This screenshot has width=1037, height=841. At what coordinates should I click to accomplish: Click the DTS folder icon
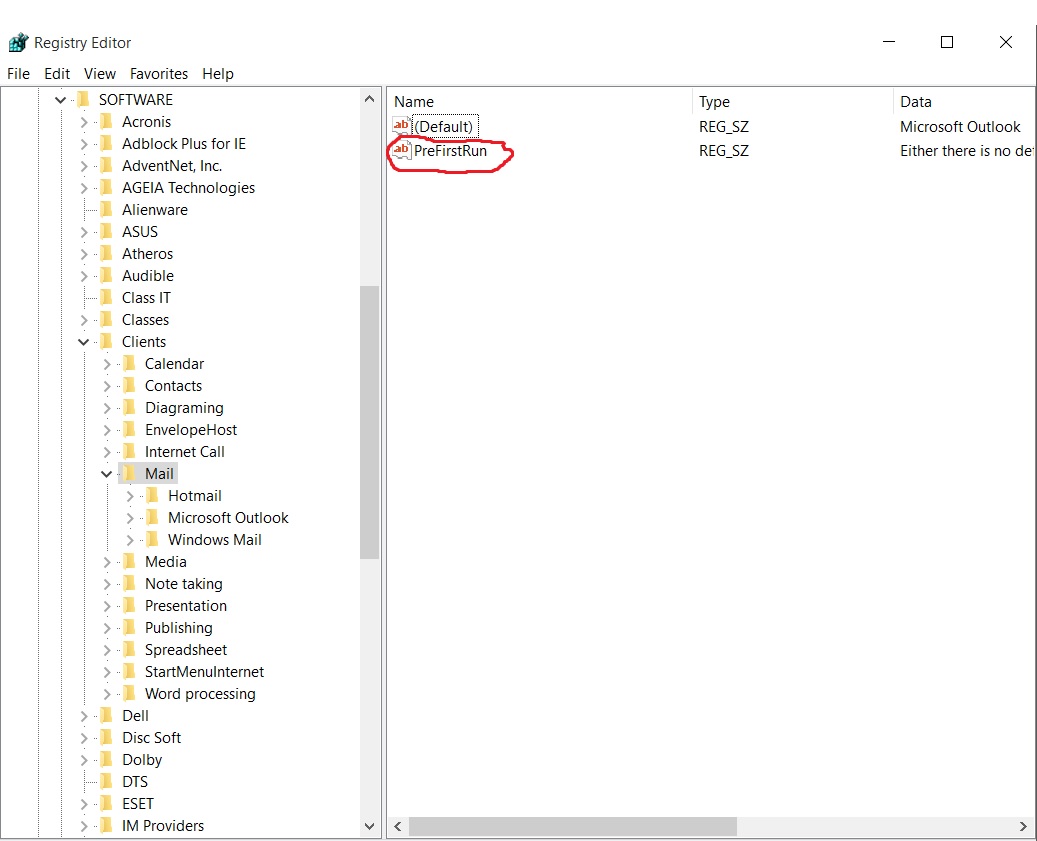[106, 781]
